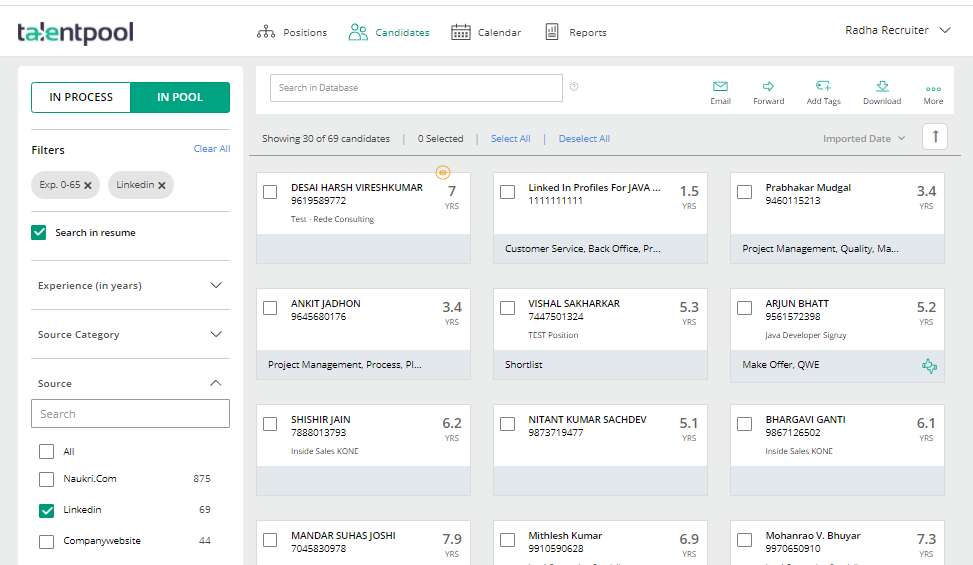This screenshot has width=973, height=565.
Task: Open the Imported Date sort dropdown
Action: [864, 138]
